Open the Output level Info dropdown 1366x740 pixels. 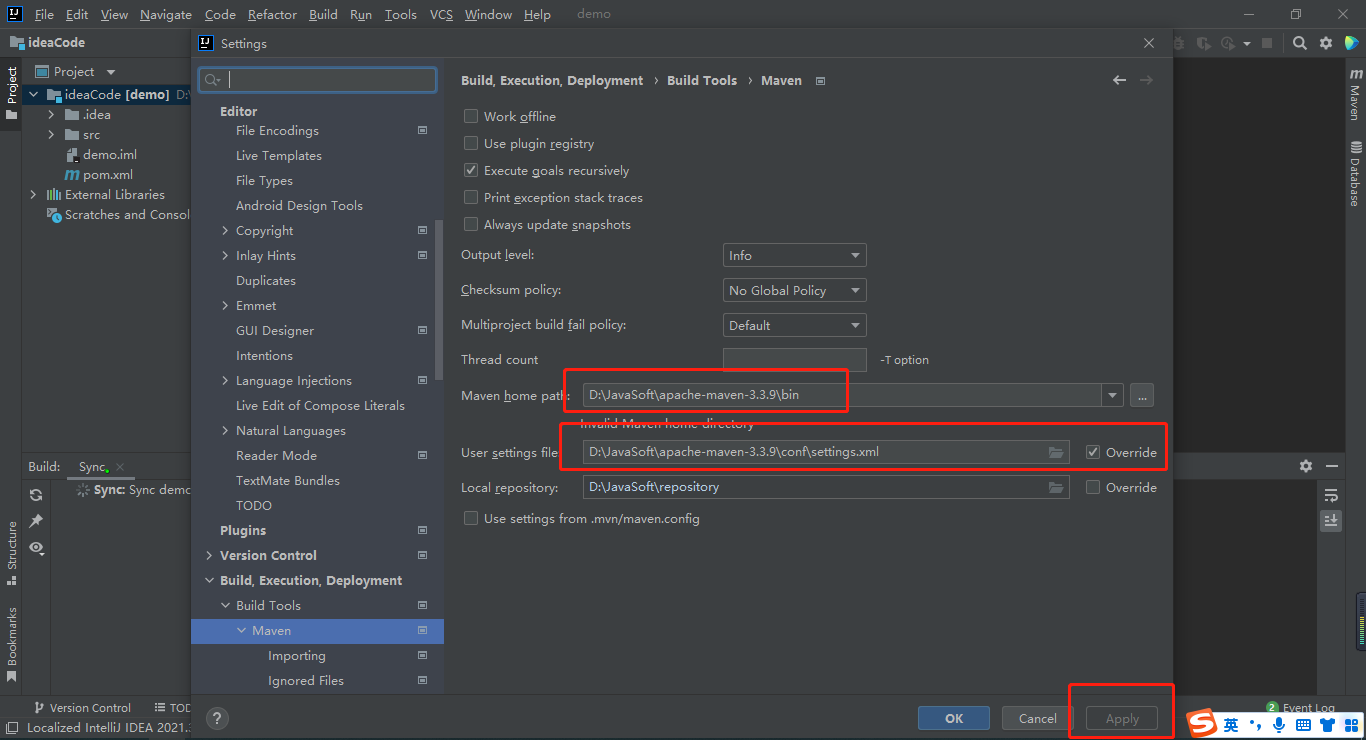point(794,255)
